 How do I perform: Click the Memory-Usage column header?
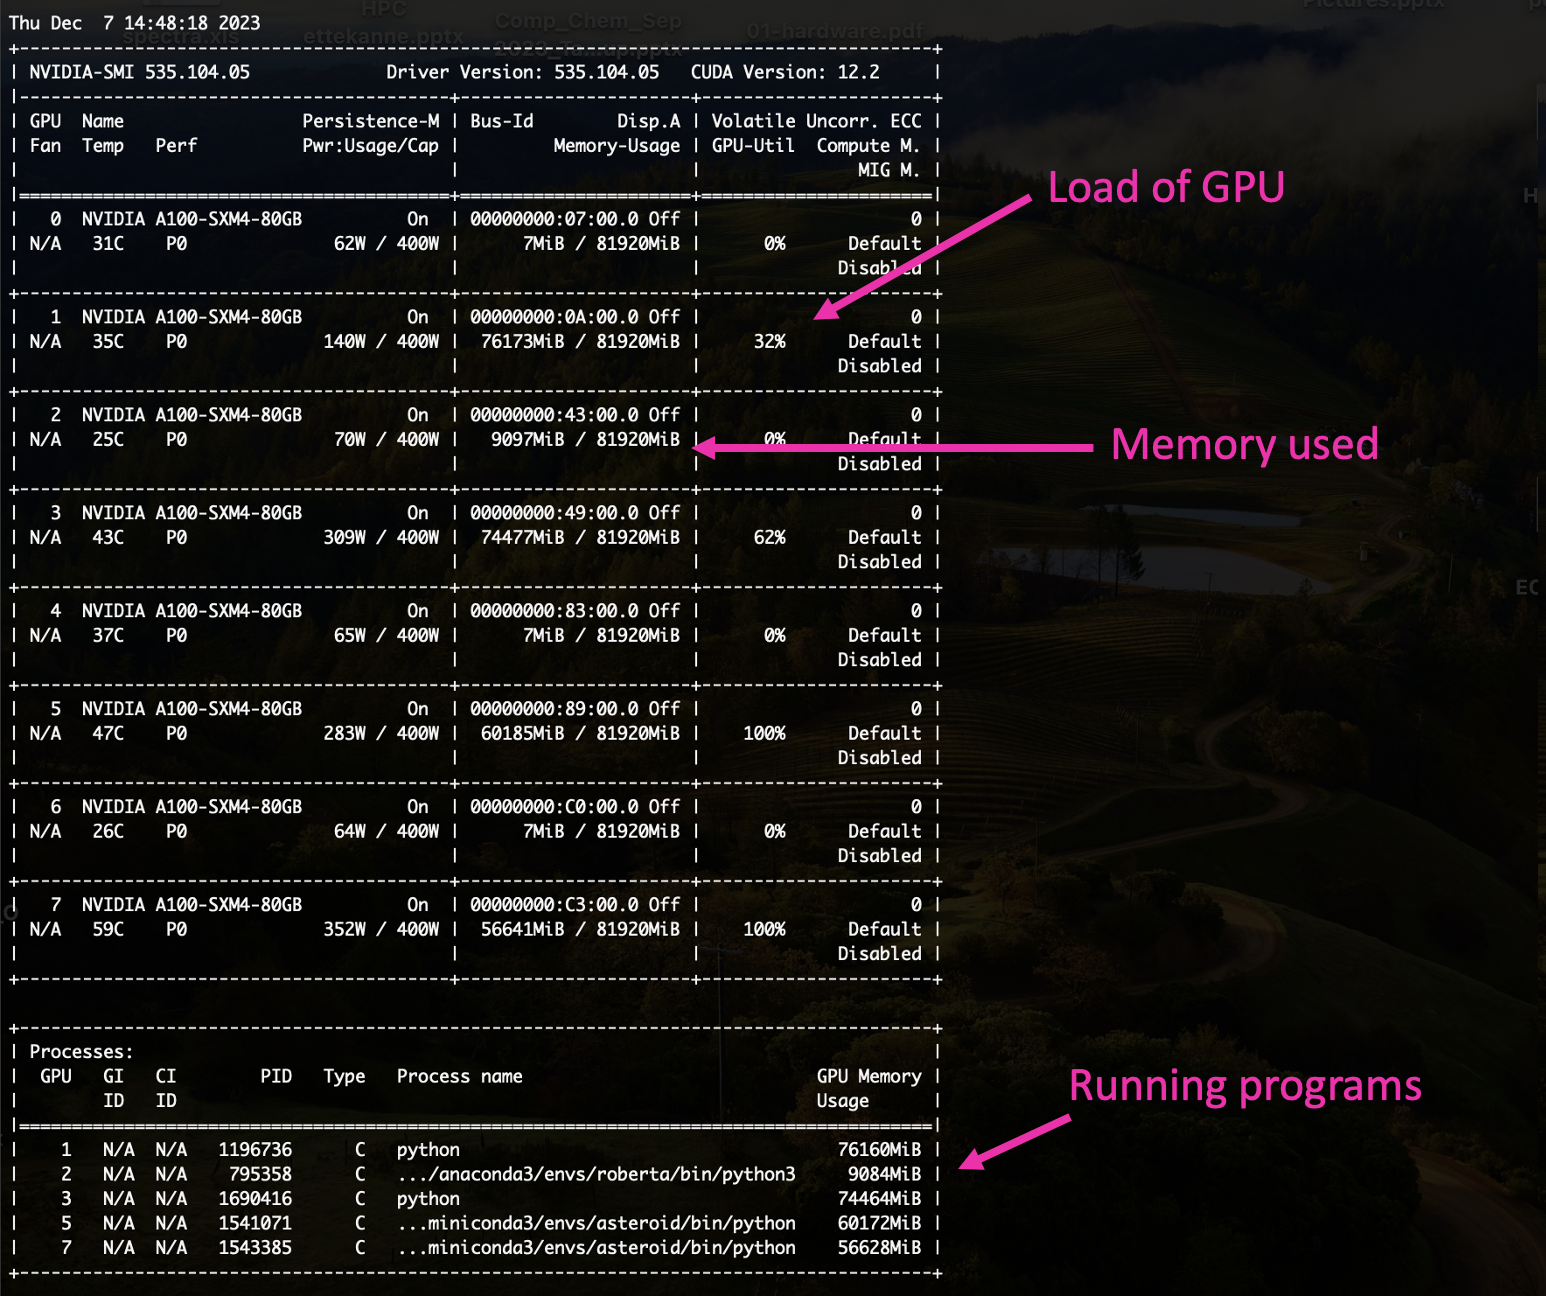tap(617, 146)
